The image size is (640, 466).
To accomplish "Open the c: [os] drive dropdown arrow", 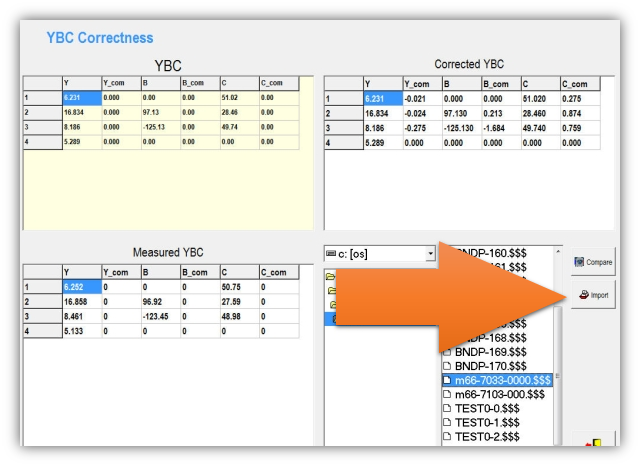I will [429, 254].
